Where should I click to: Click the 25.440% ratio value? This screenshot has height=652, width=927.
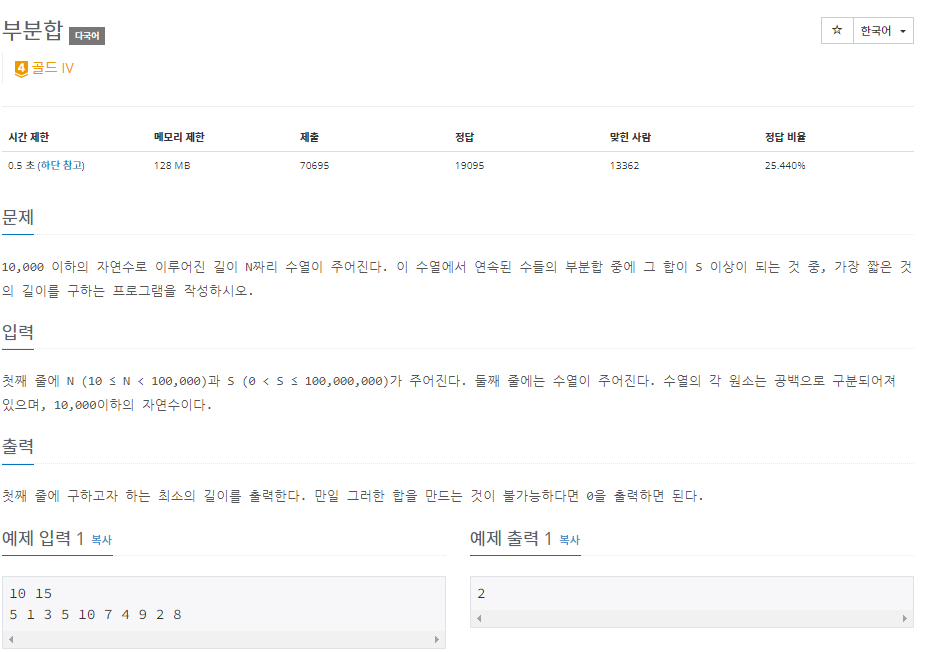(x=785, y=166)
